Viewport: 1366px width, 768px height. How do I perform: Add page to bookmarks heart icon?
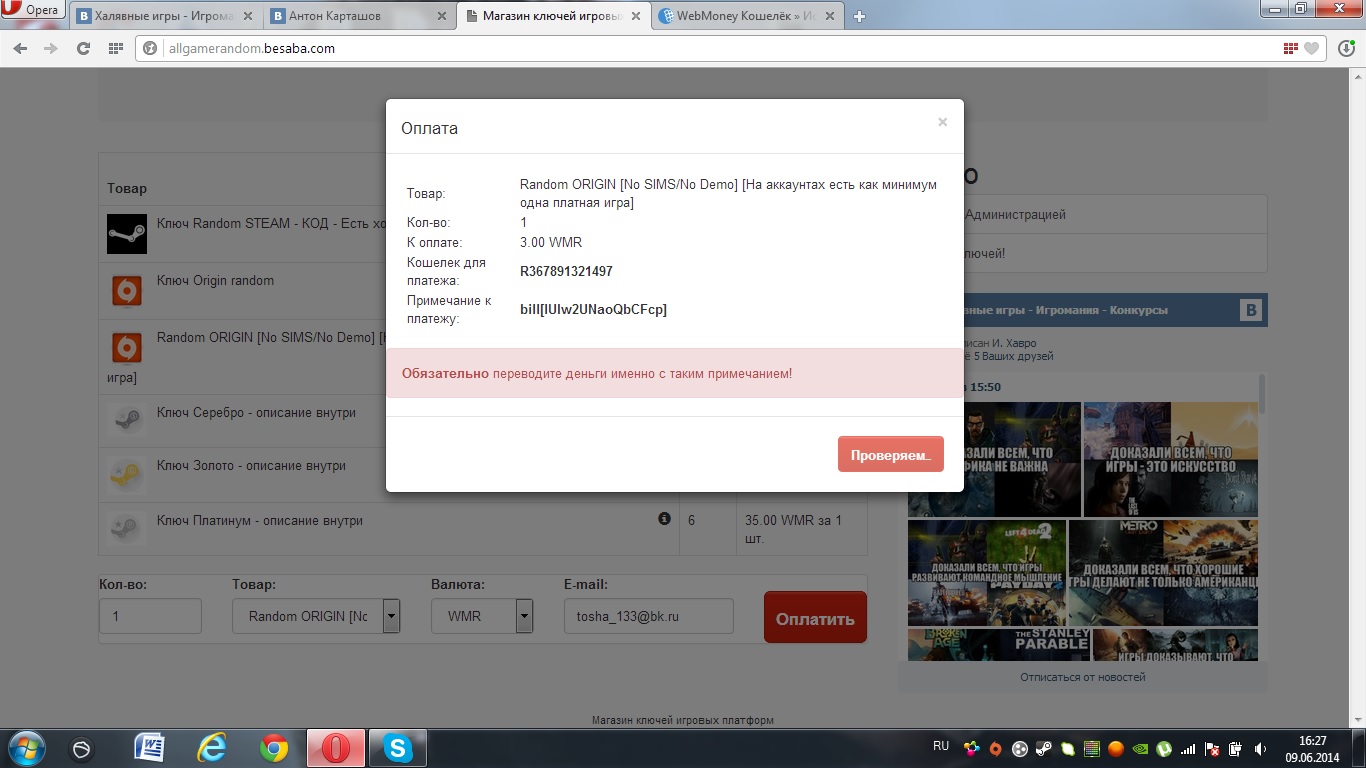(x=1311, y=48)
